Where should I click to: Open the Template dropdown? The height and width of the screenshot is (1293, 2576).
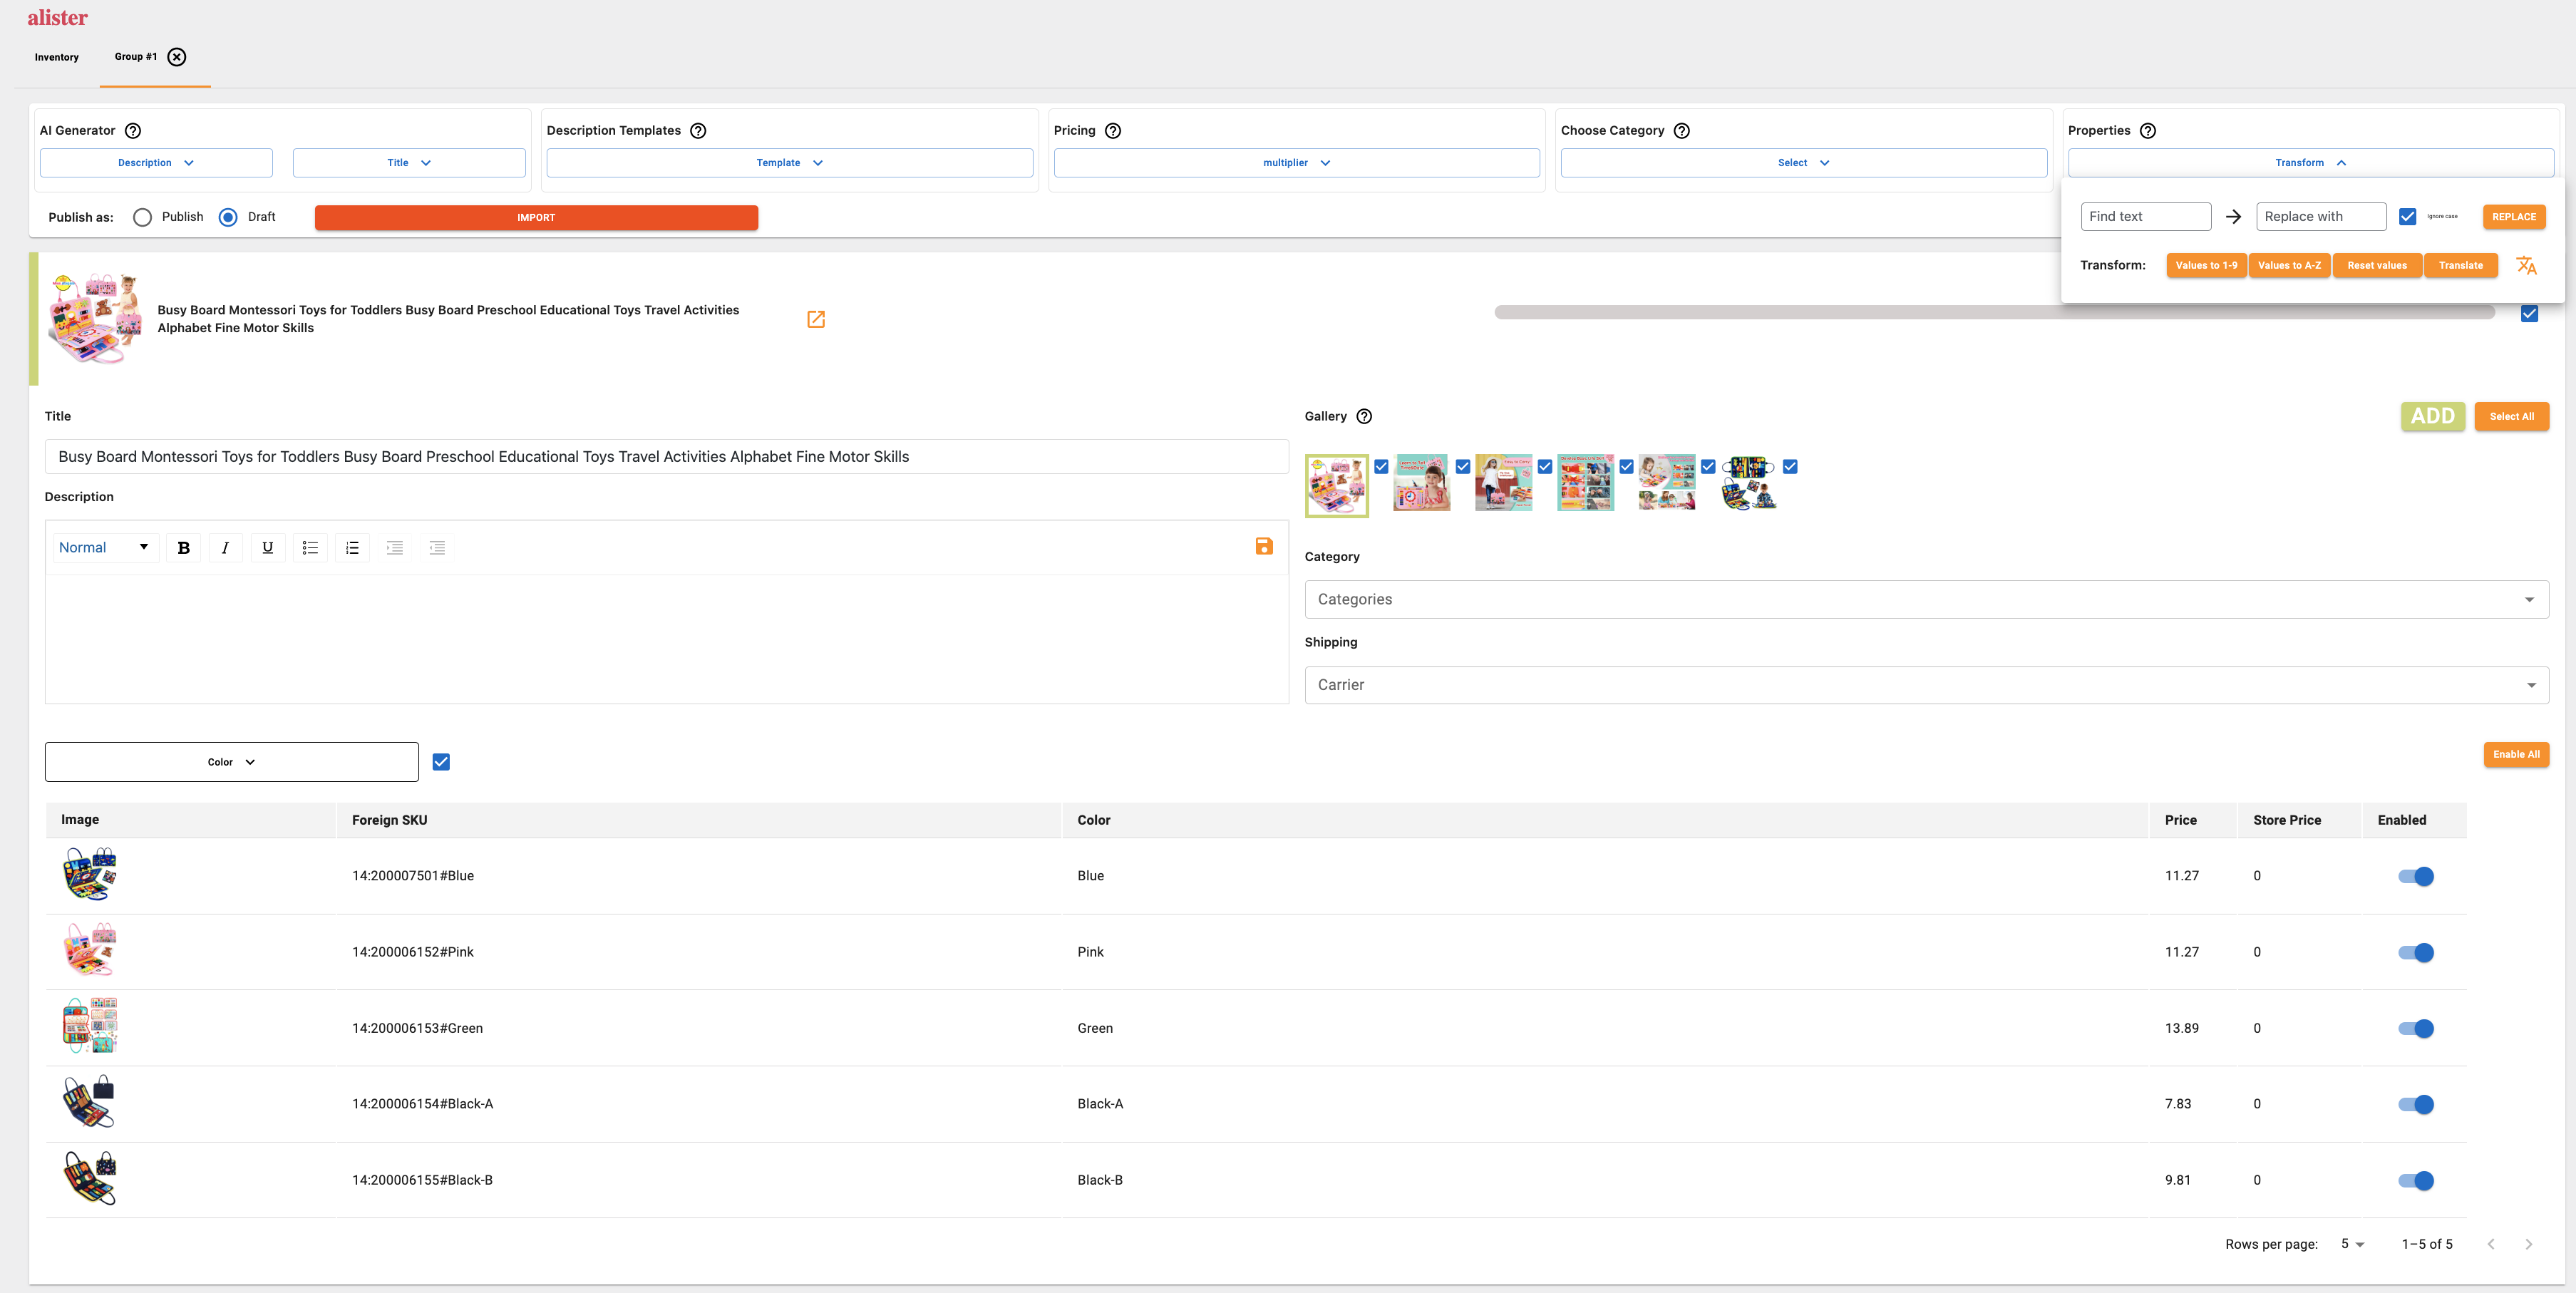click(x=790, y=163)
